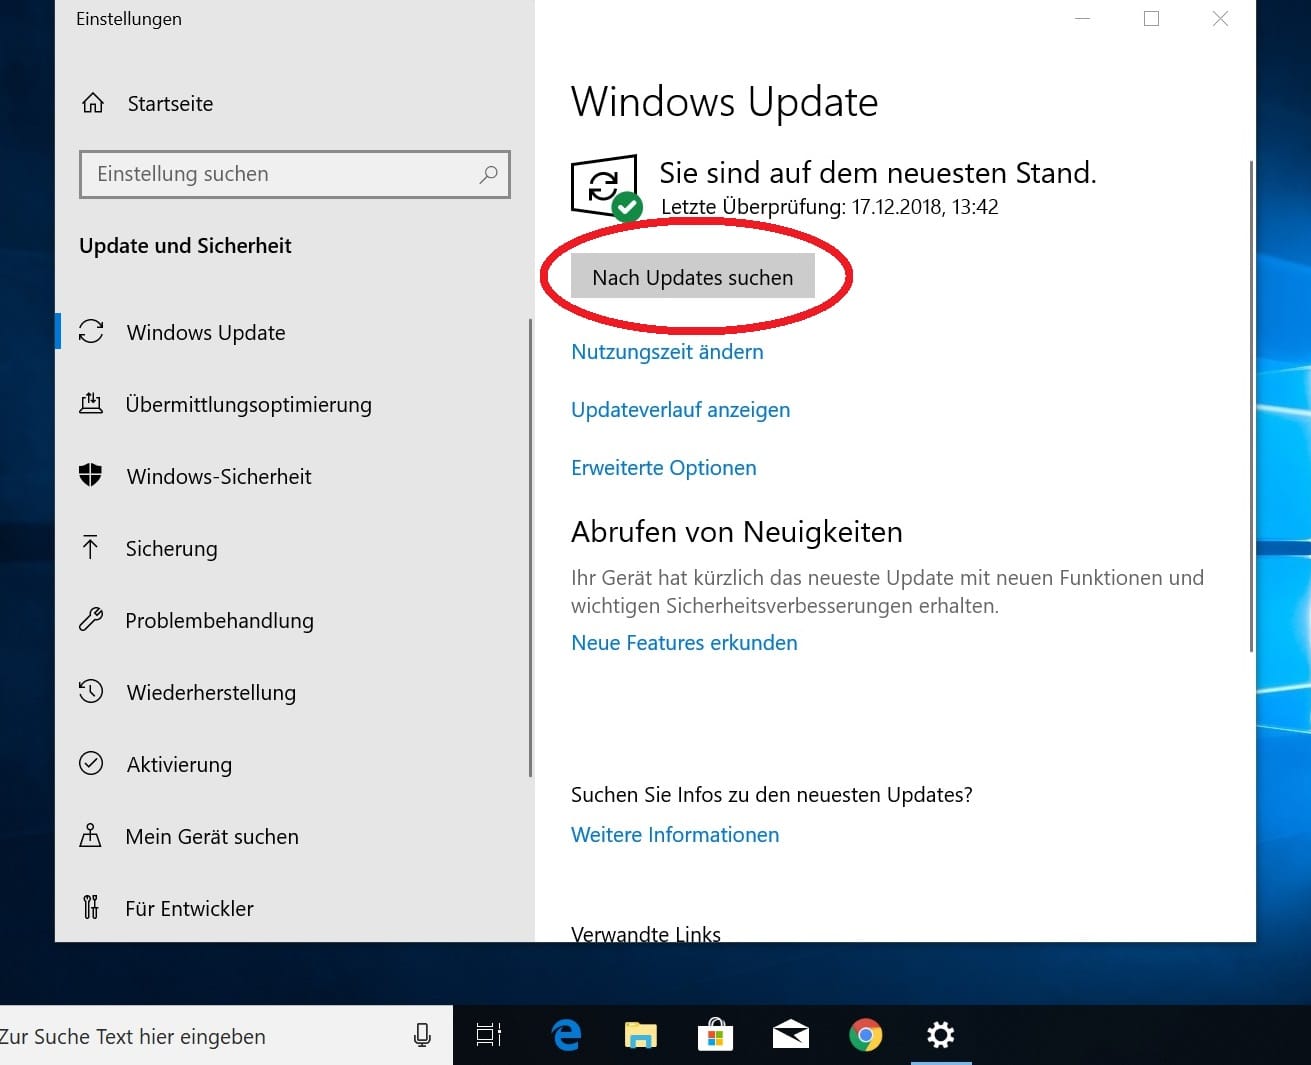Open Nutzungszeit ändern link
Viewport: 1311px width, 1065px height.
coord(667,352)
